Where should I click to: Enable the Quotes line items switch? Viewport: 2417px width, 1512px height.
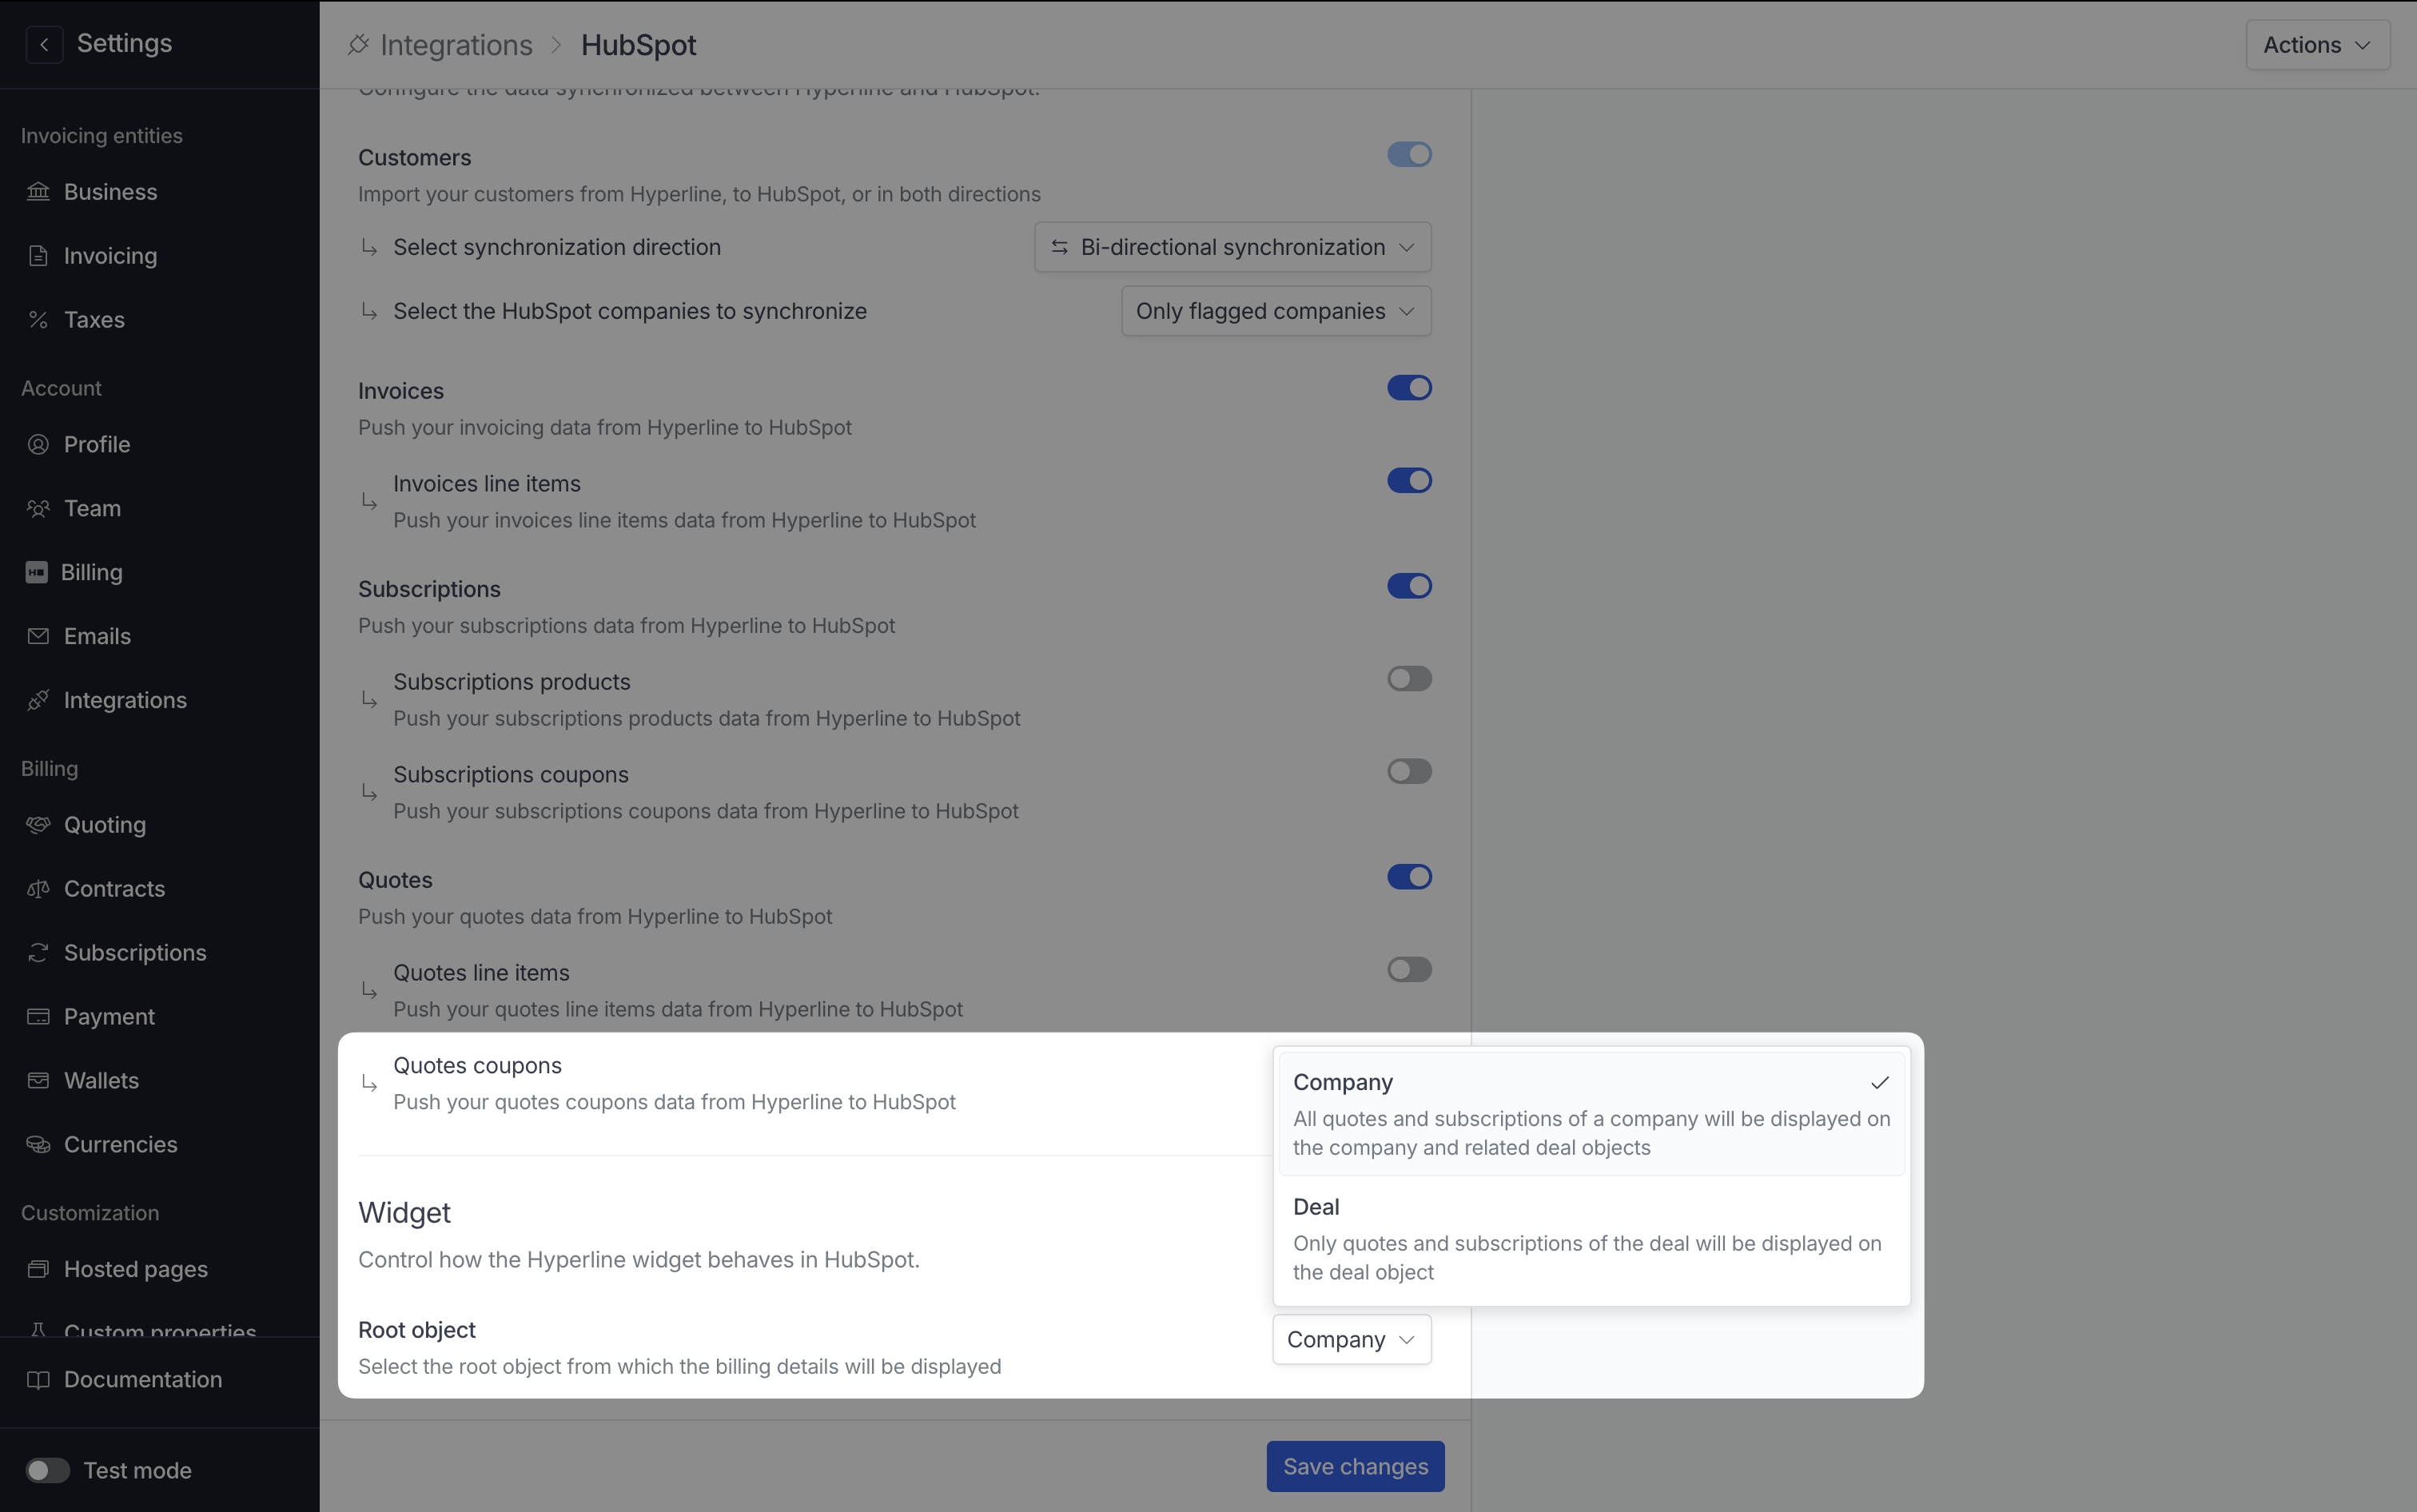[x=1409, y=969]
